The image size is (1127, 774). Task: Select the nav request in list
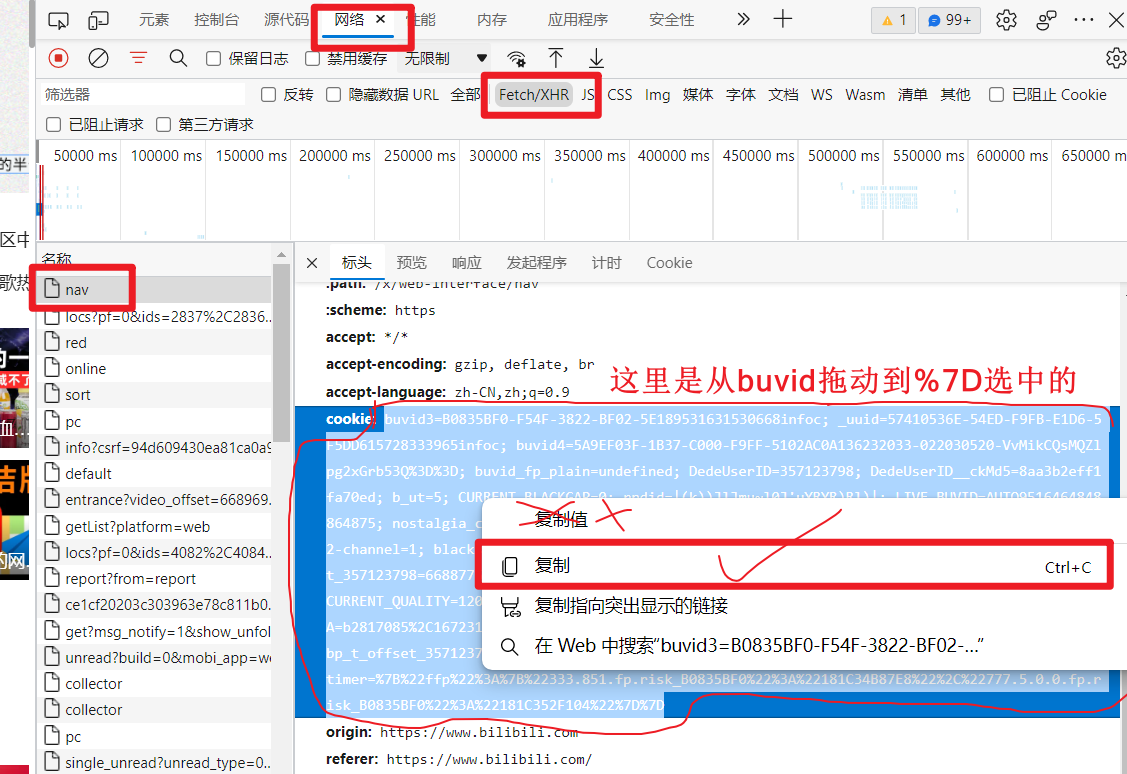point(77,290)
